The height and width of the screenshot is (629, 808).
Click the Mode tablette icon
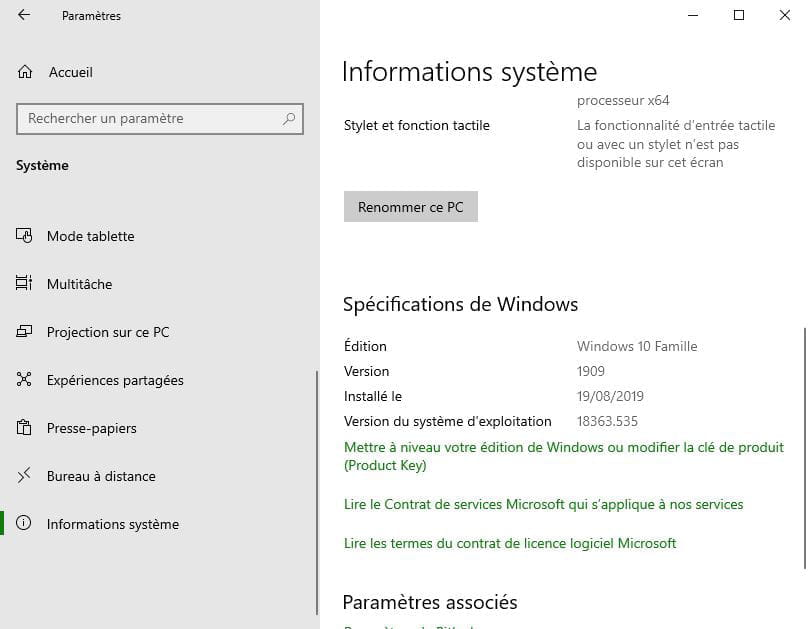24,235
